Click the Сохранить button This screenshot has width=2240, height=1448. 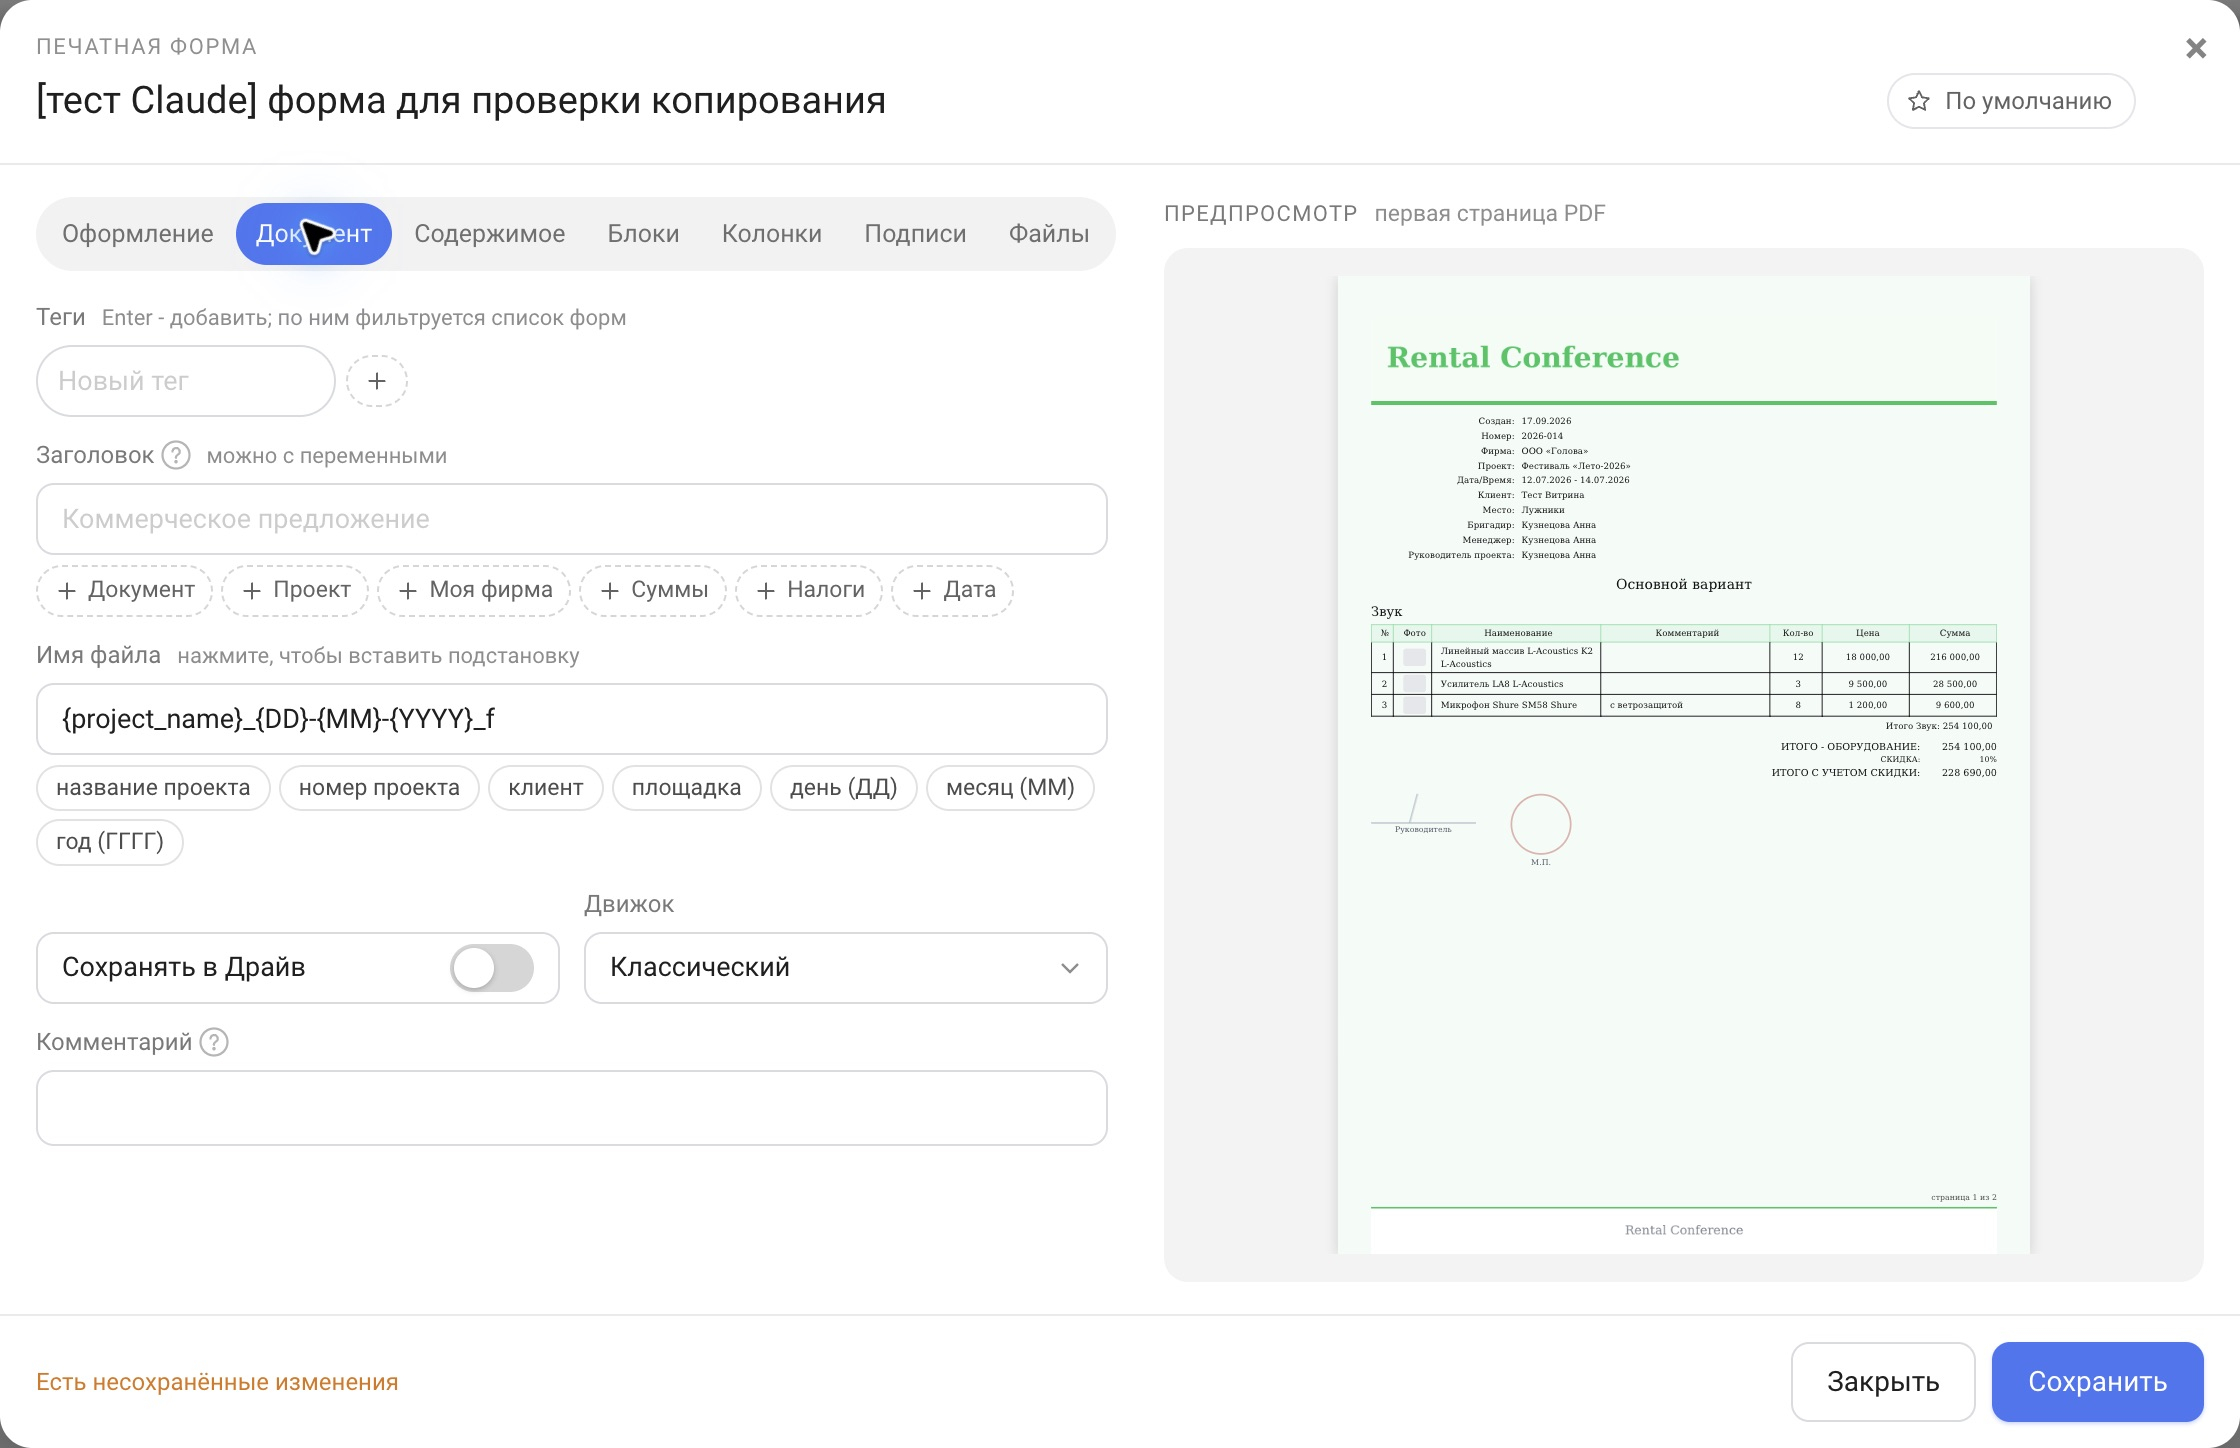(x=2097, y=1382)
